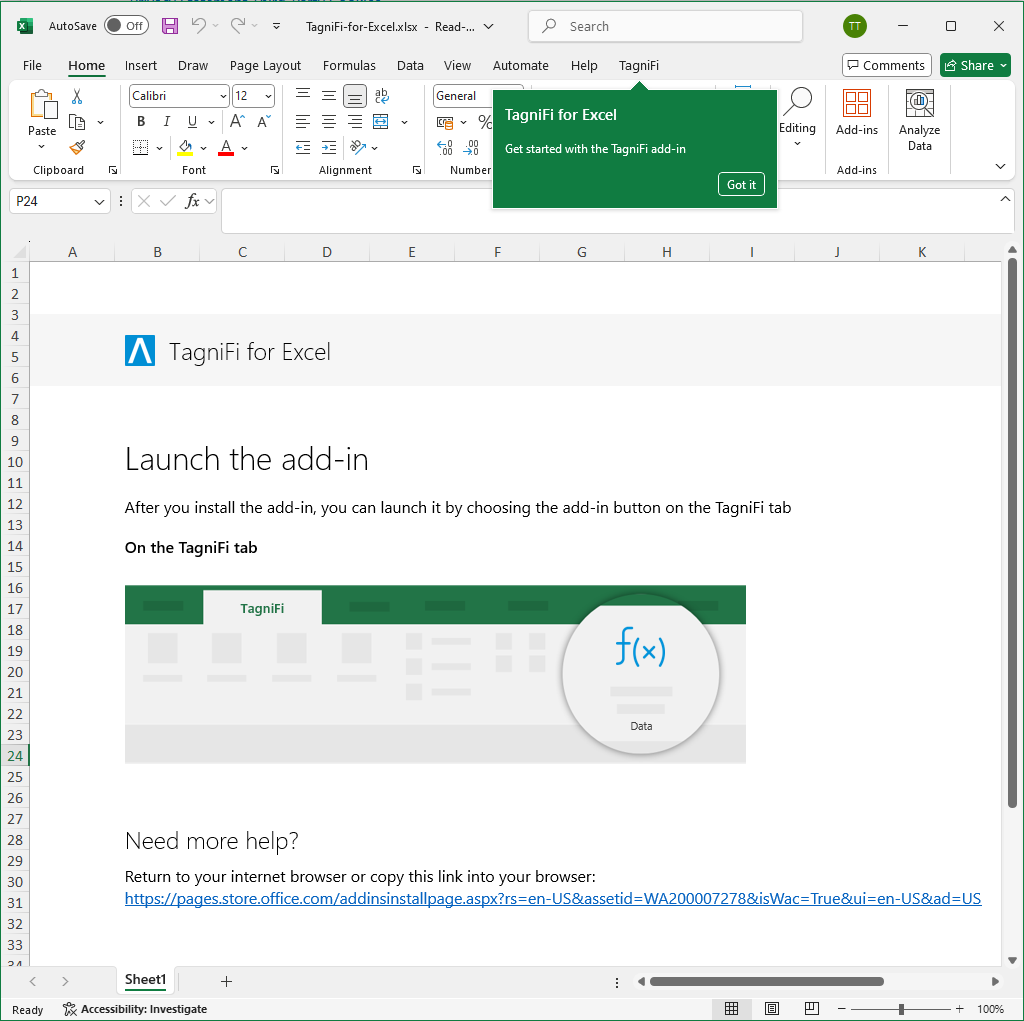Click Increase Decimal icon

[x=445, y=148]
